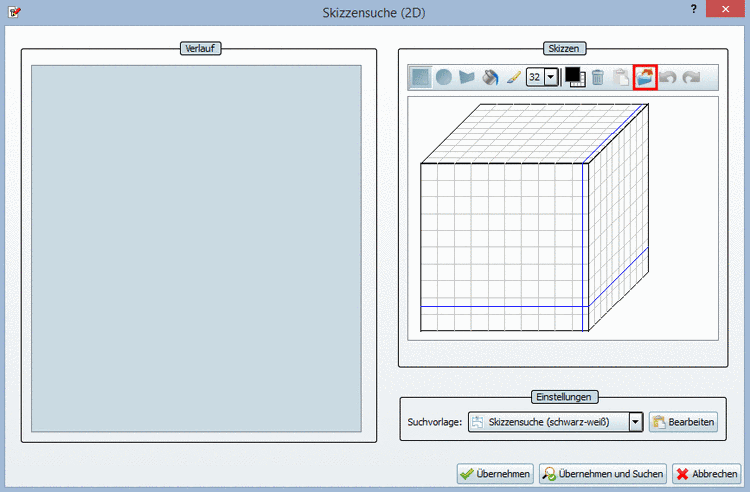Select the paint bucket fill tool
750x492 pixels.
pos(490,77)
